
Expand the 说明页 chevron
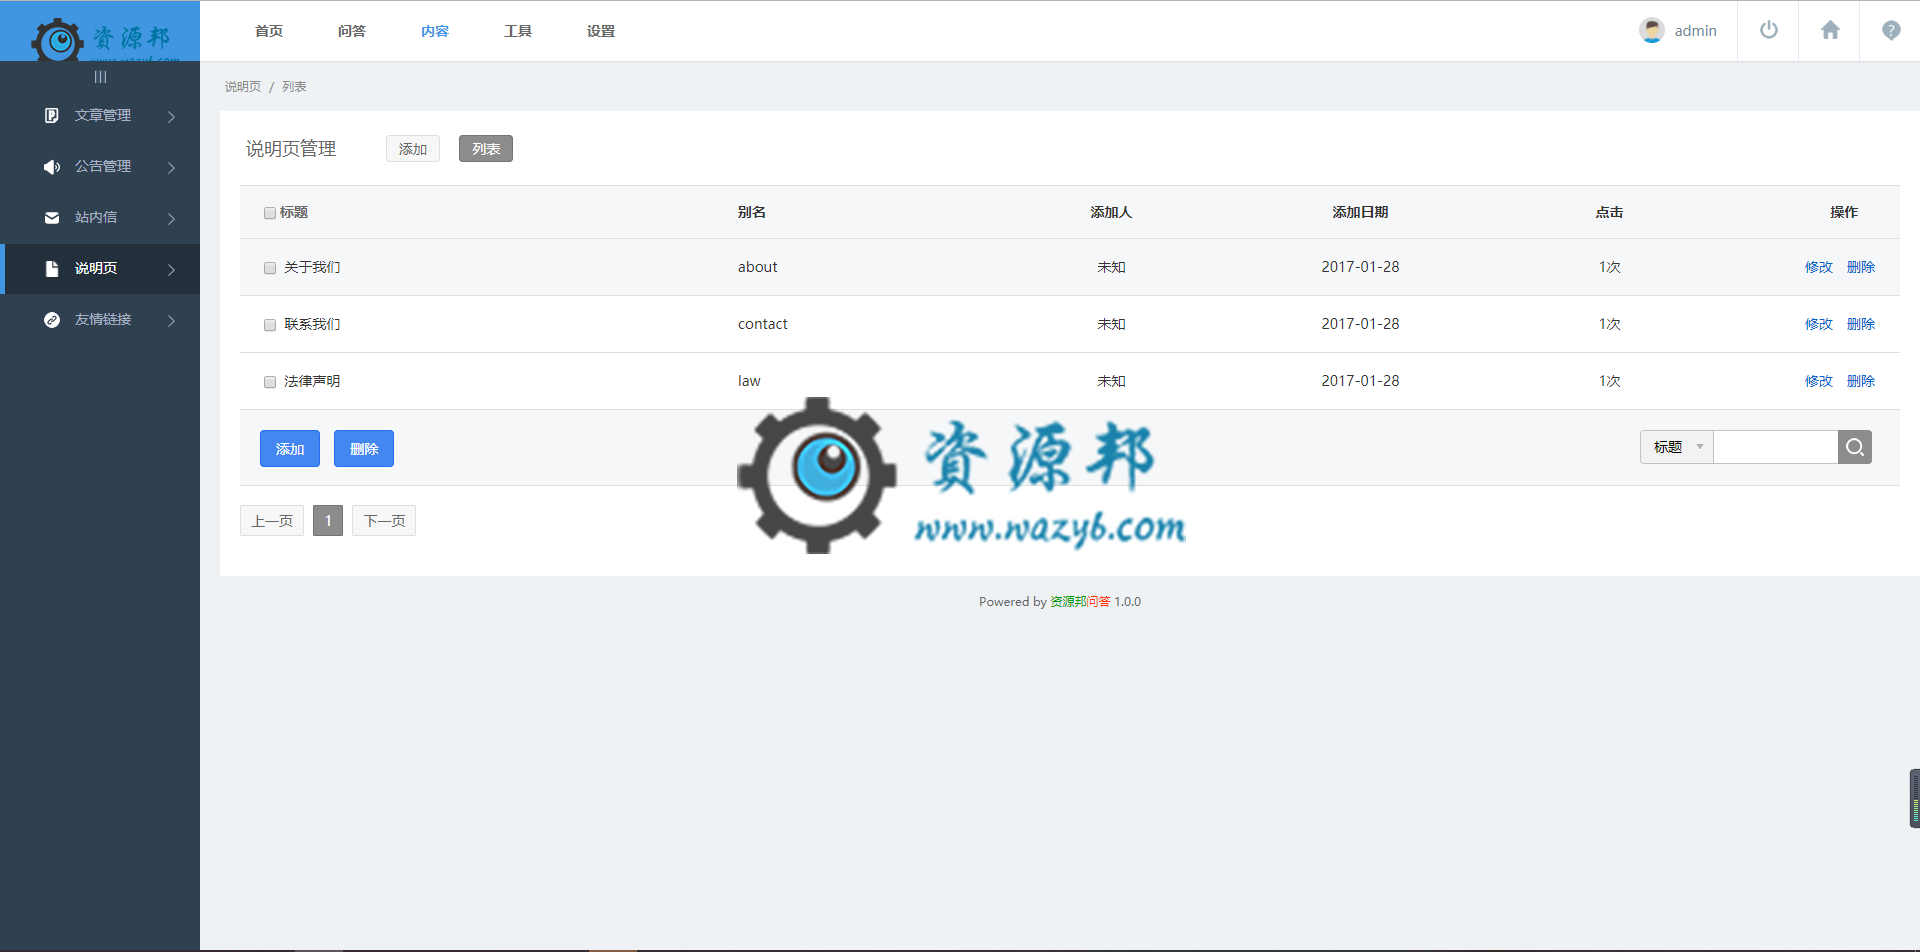click(x=171, y=270)
